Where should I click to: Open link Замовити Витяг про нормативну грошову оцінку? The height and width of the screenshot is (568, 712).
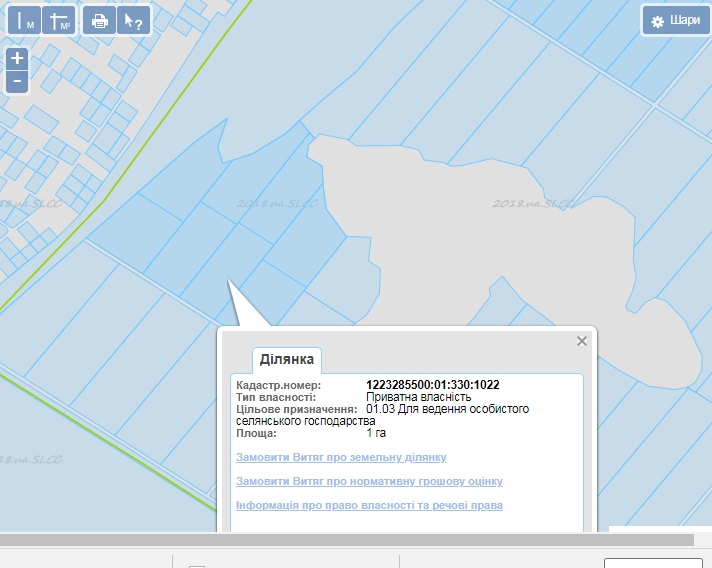point(369,481)
